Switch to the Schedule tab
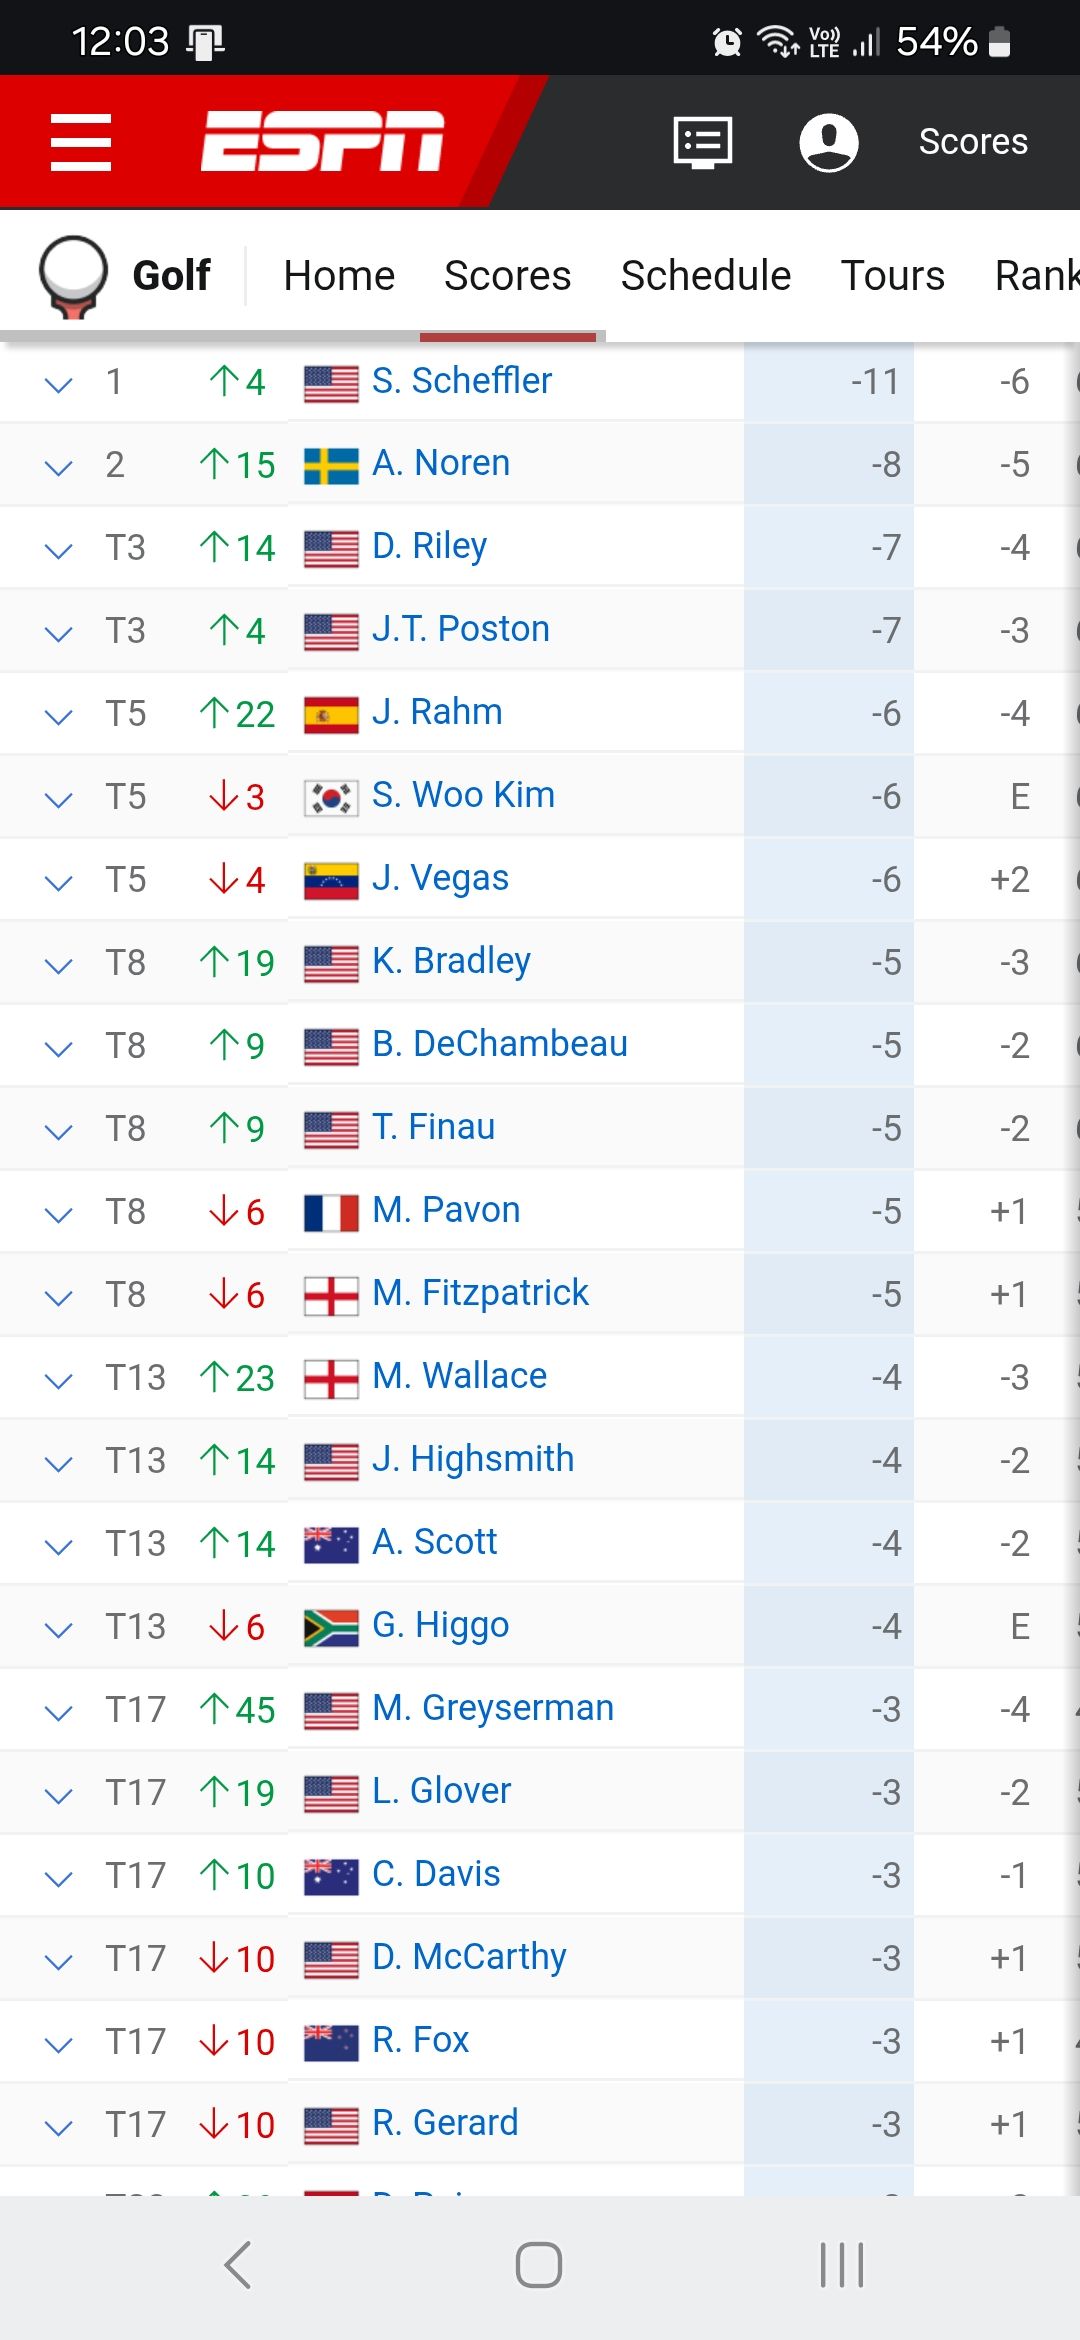The height and width of the screenshot is (2340, 1080). click(x=705, y=276)
